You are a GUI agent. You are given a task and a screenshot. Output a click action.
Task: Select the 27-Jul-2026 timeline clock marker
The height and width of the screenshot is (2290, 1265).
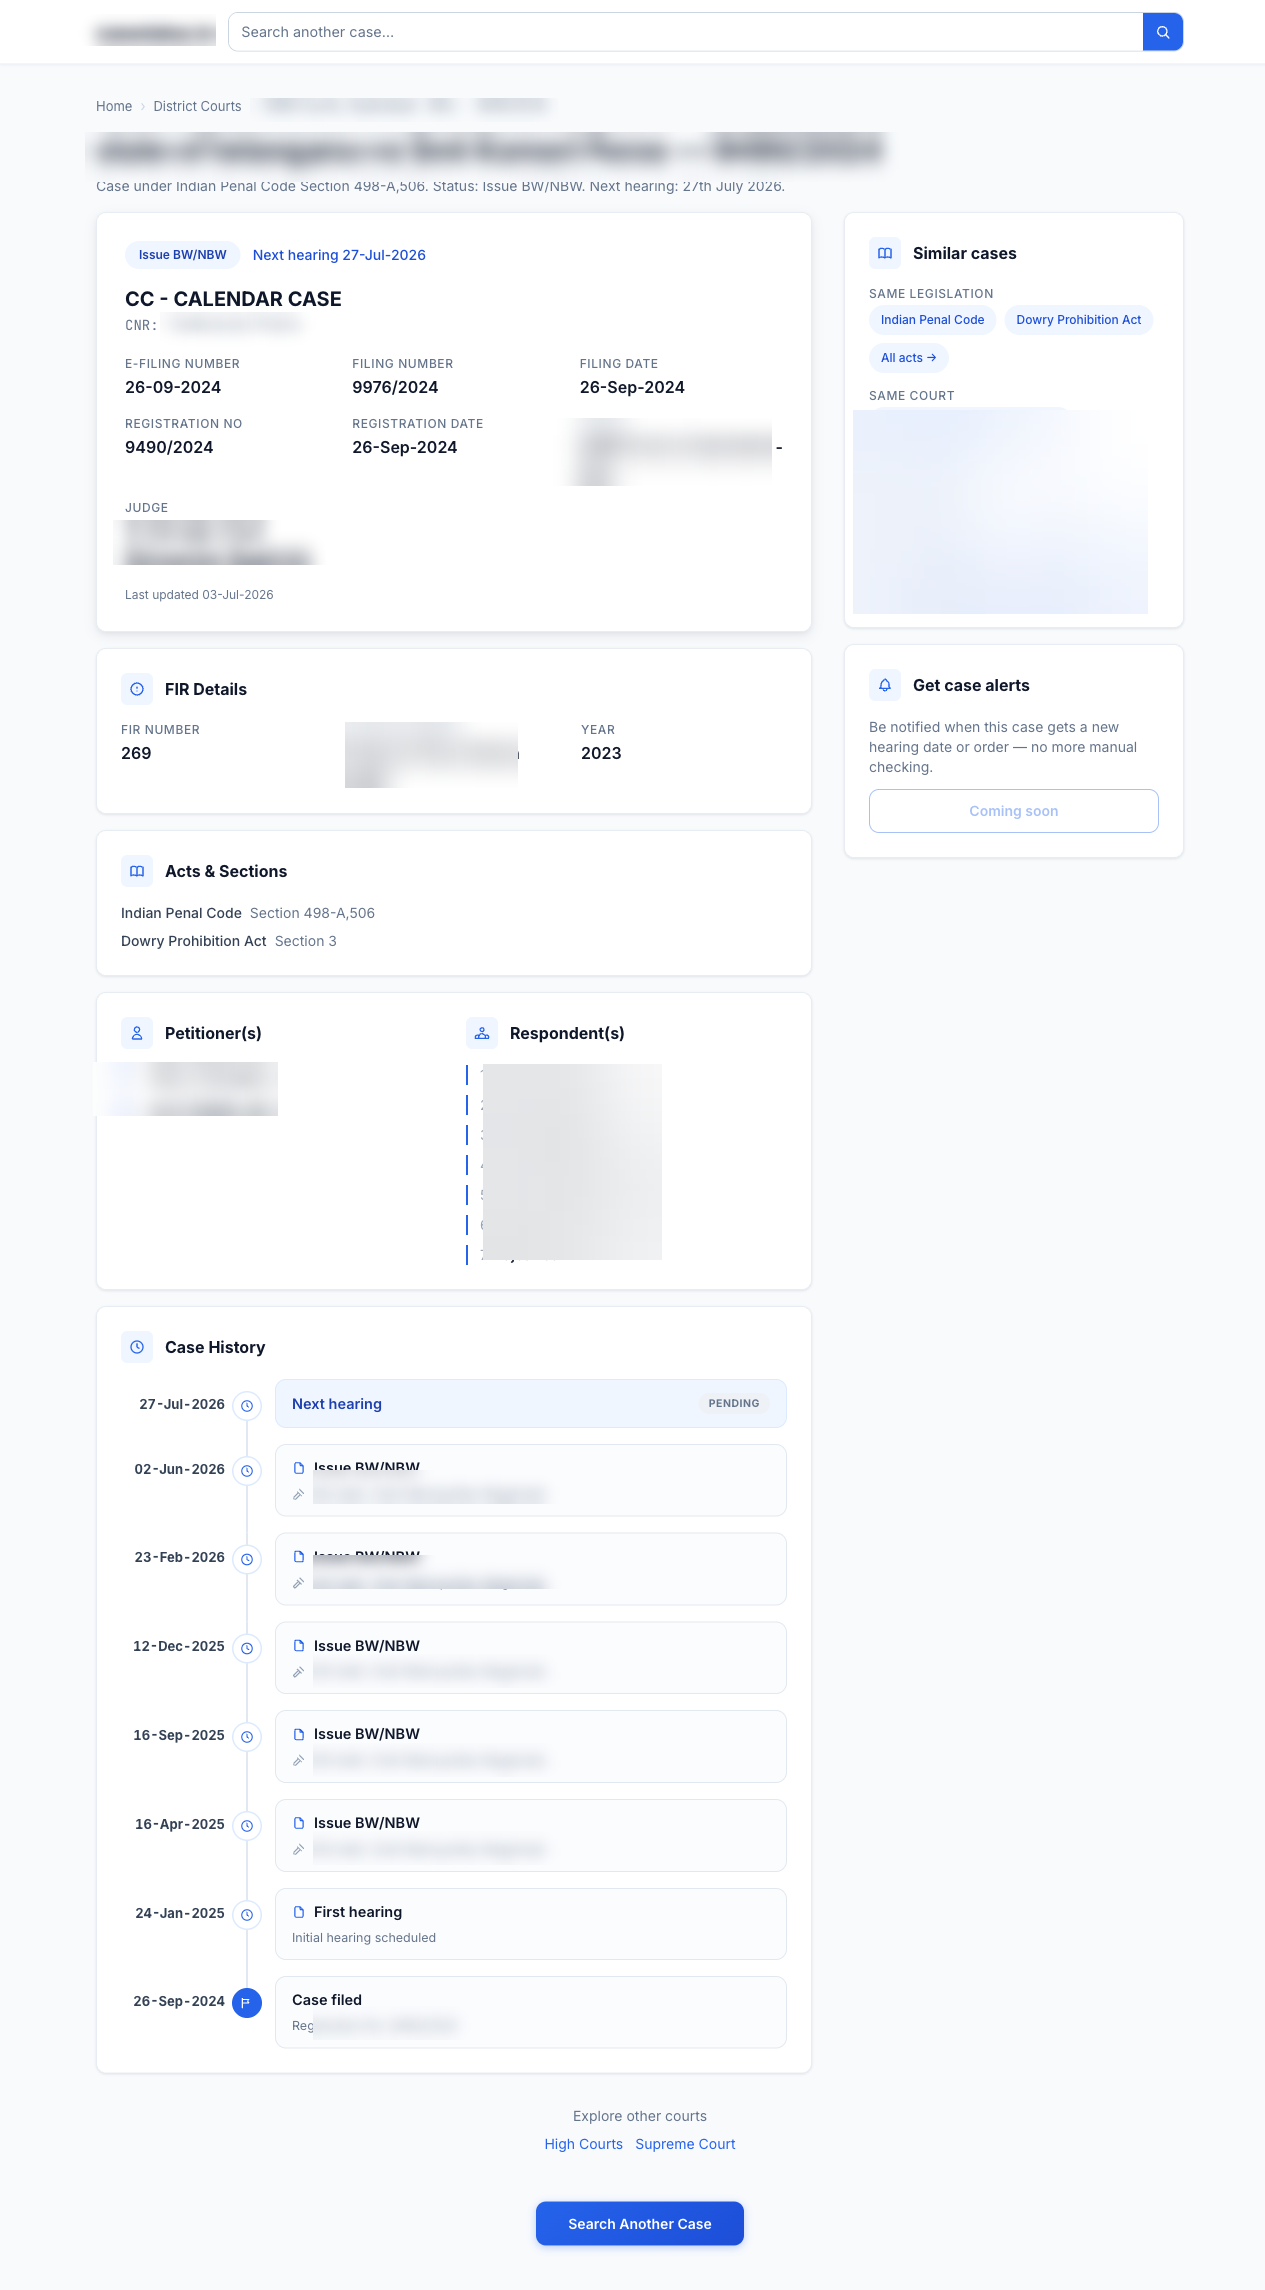(x=247, y=1406)
